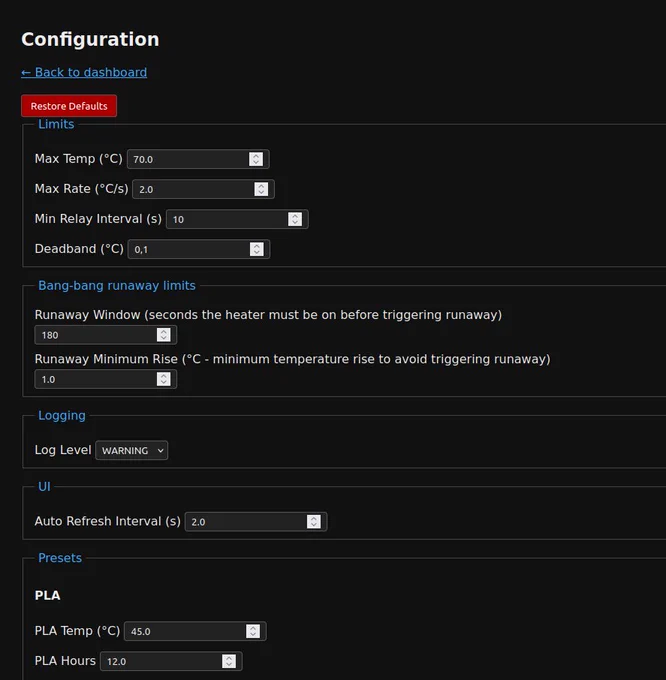Open the Log Level WARNING dropdown
Viewport: 666px width, 680px height.
tap(132, 450)
